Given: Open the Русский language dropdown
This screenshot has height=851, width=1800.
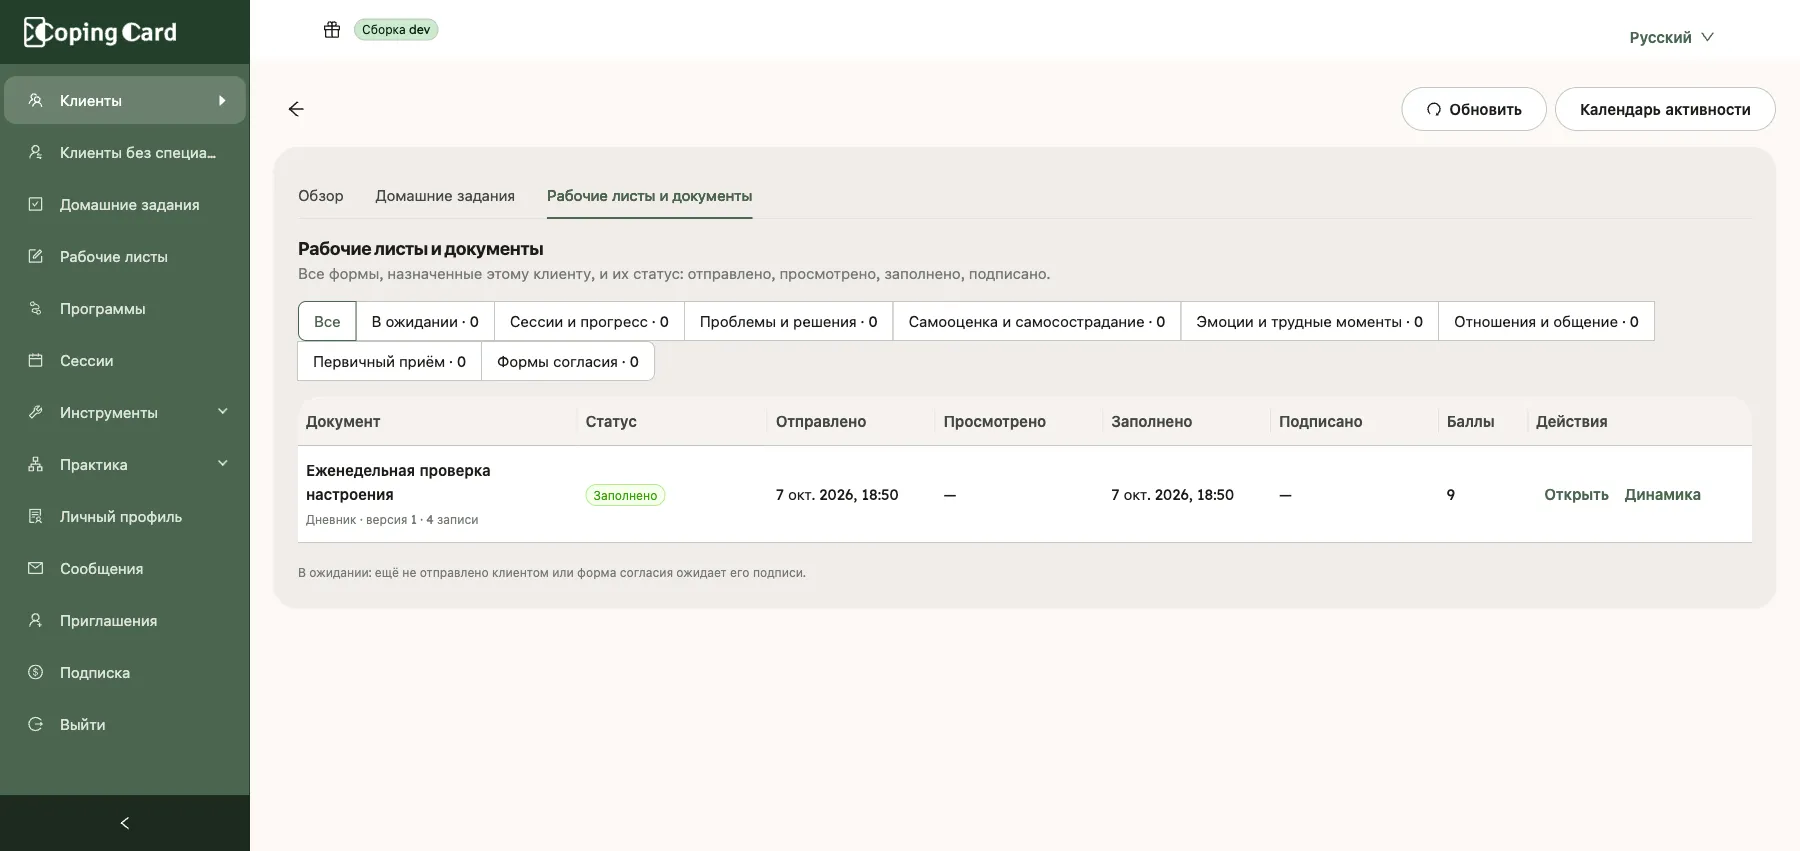Looking at the screenshot, I should click(1671, 37).
